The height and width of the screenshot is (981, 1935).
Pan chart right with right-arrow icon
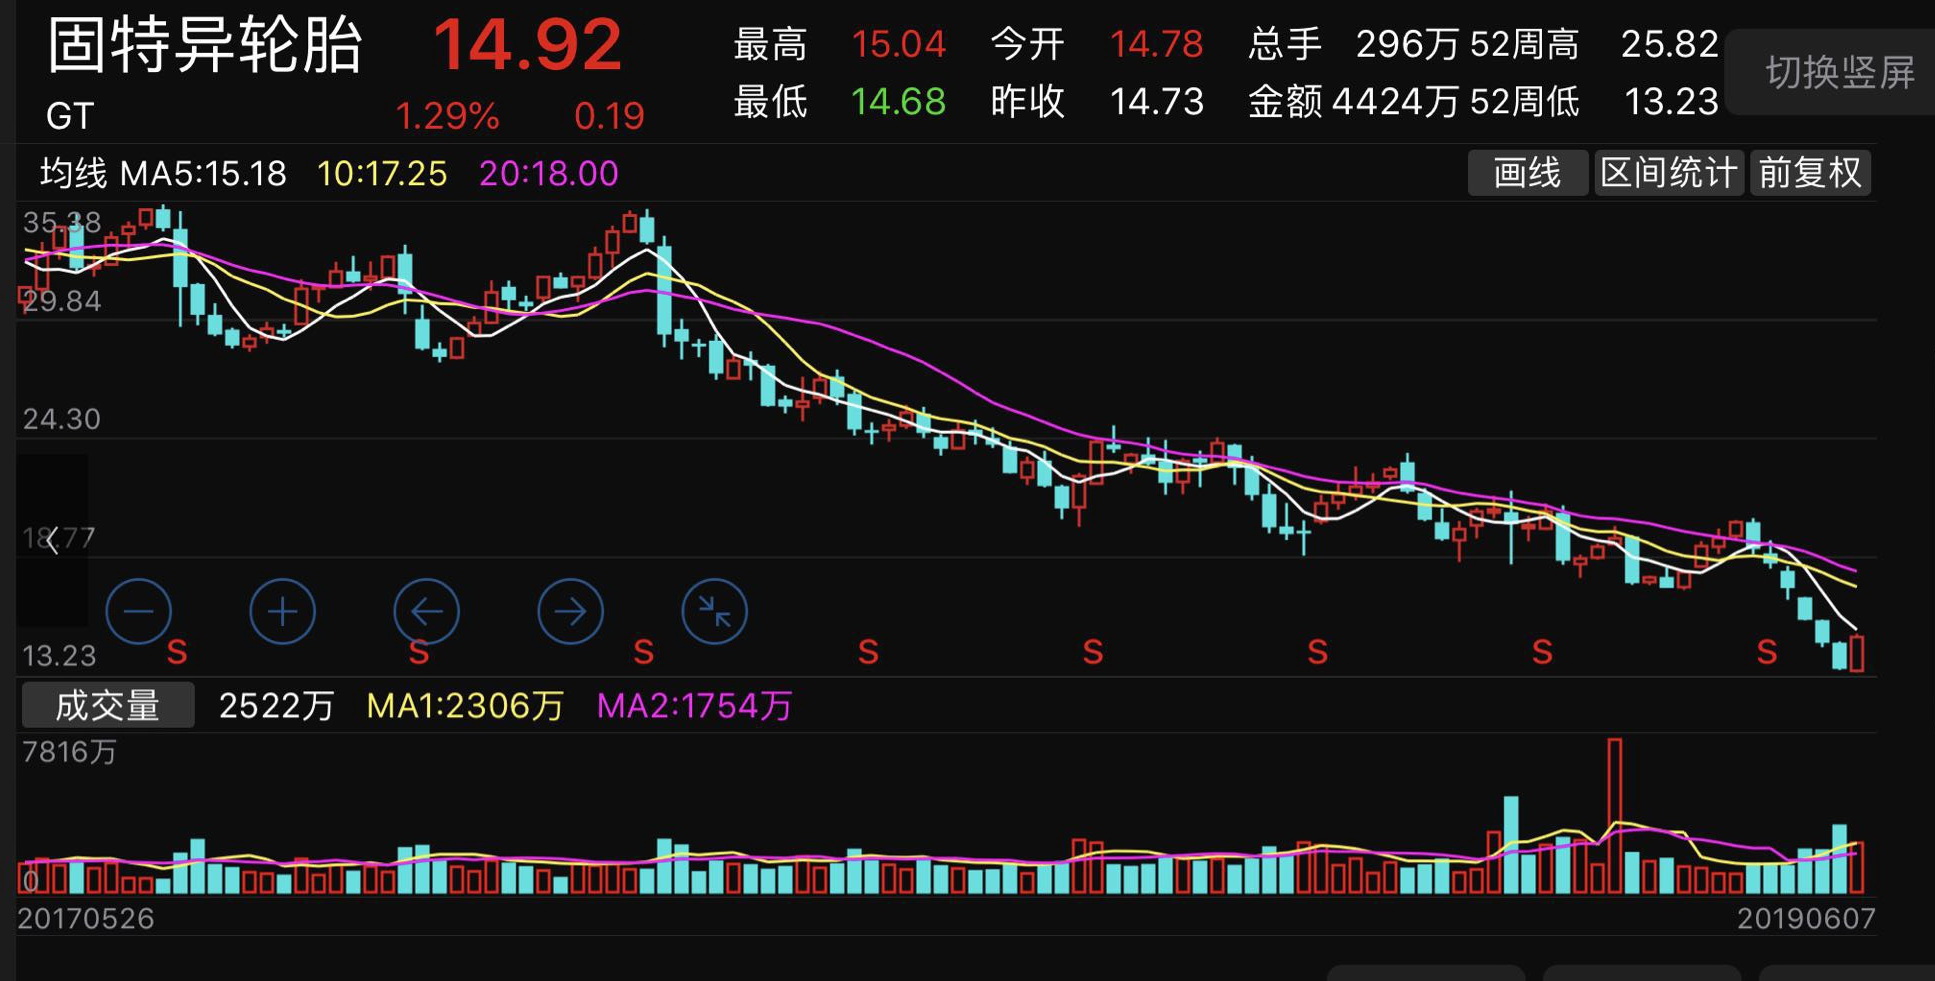tap(570, 611)
